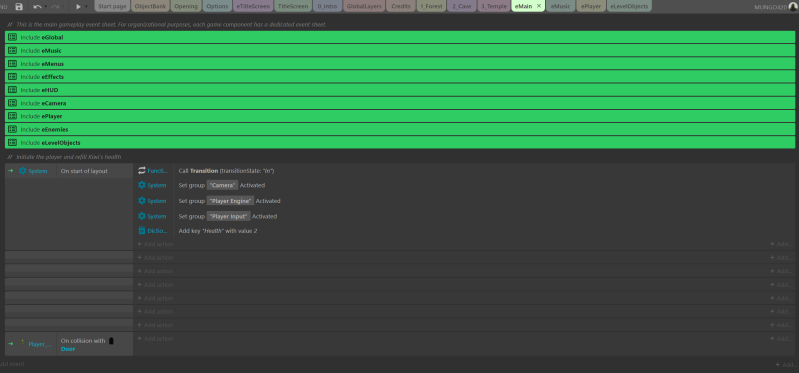Image resolution: width=799 pixels, height=373 pixels.
Task: Click the Save project icon
Action: [x=19, y=7]
